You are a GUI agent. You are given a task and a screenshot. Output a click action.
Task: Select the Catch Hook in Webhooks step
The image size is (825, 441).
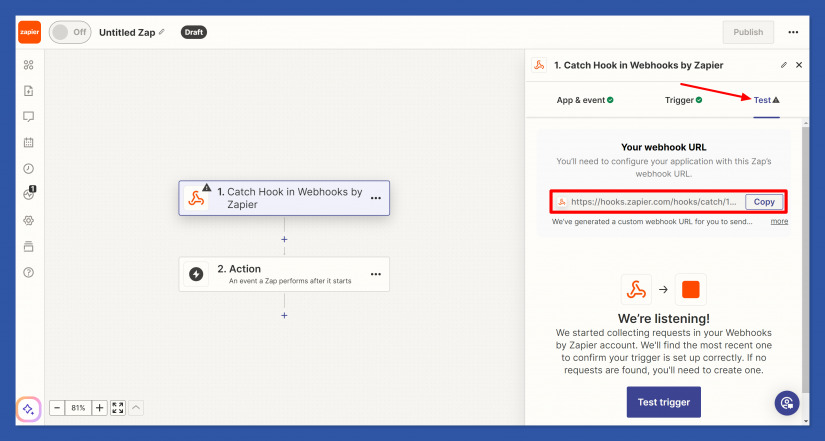point(284,198)
